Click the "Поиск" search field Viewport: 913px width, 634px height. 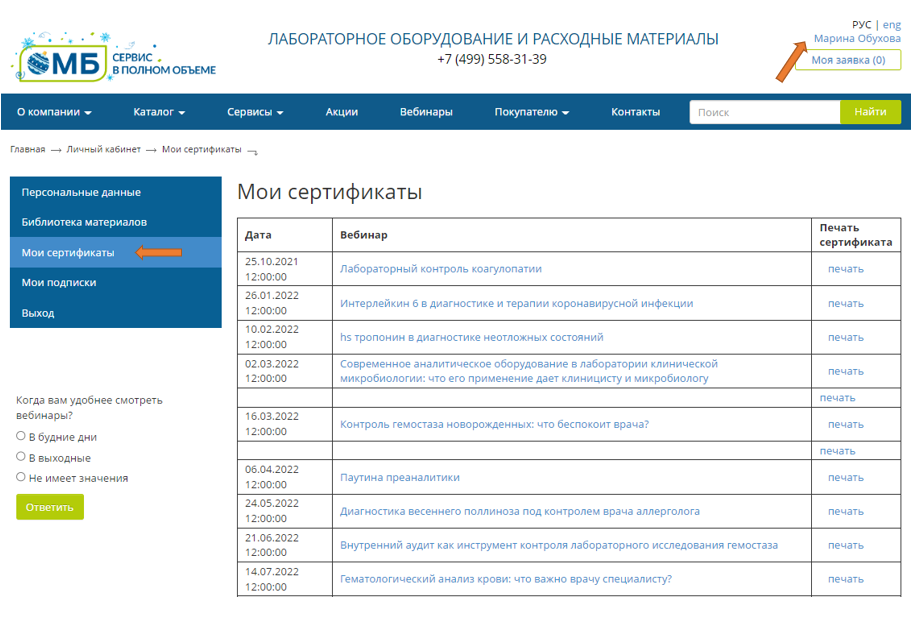coord(764,112)
